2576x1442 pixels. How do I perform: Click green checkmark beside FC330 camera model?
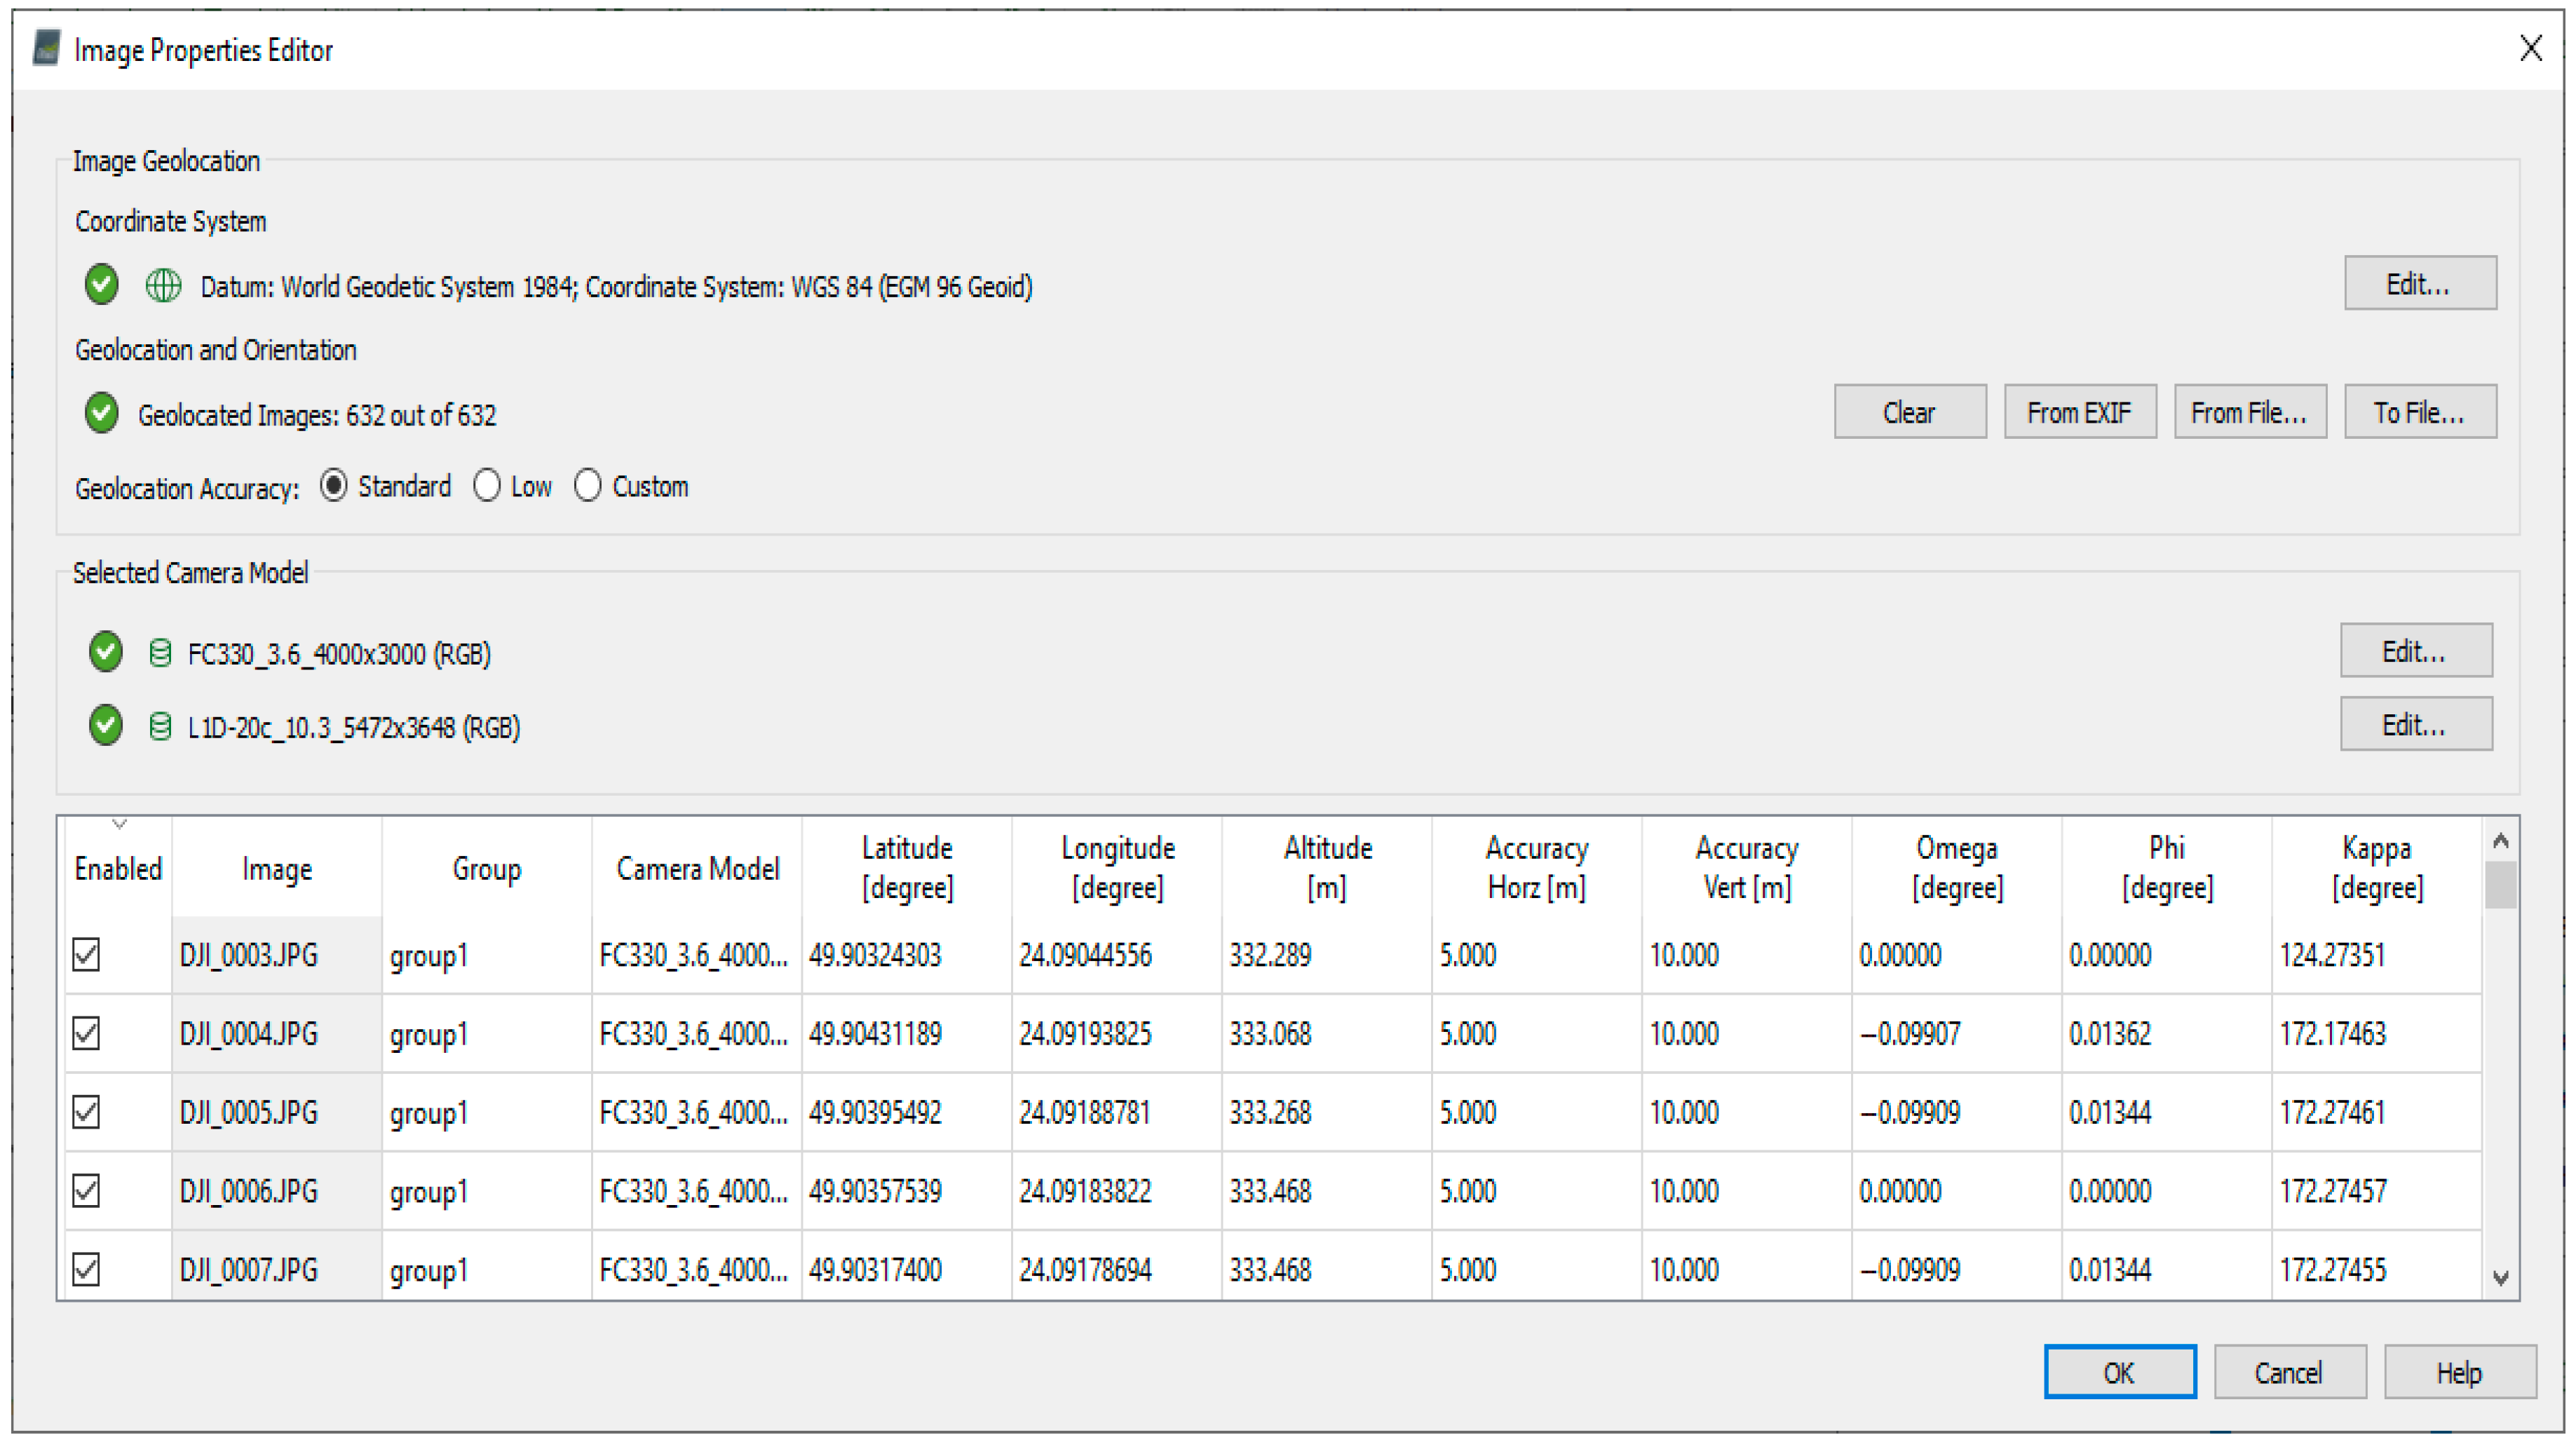tap(105, 652)
